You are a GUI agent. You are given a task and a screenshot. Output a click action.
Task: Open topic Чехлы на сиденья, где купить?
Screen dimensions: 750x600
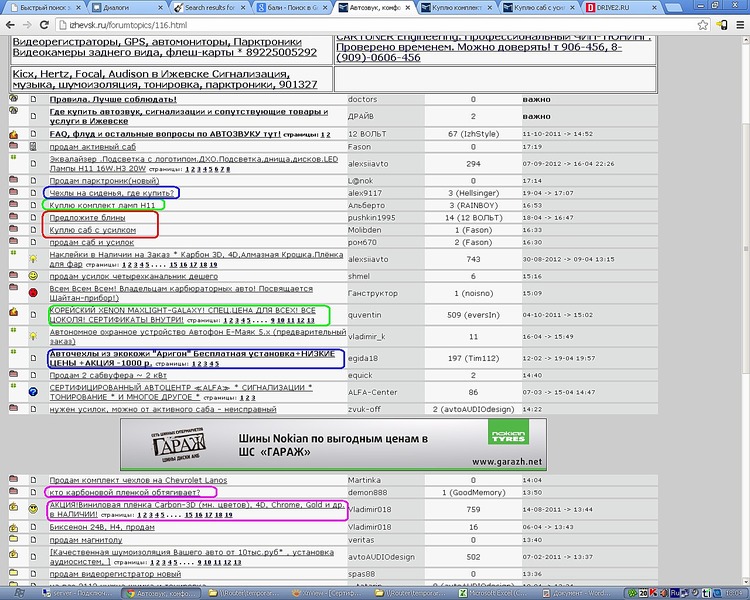tap(112, 193)
